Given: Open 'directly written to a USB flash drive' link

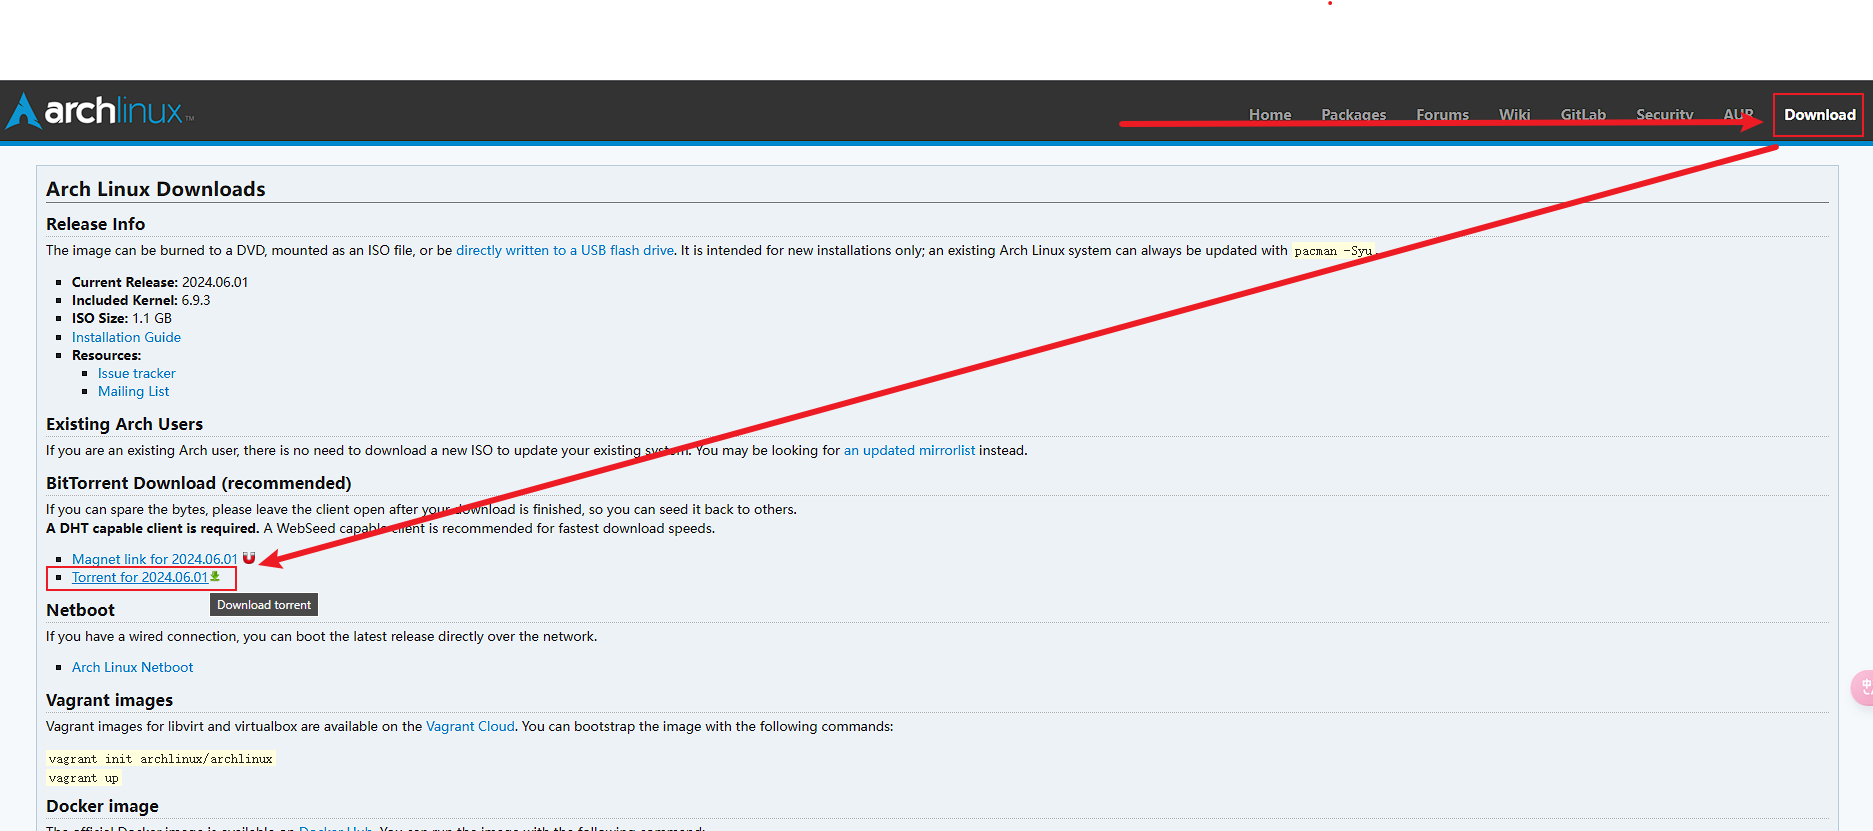Looking at the screenshot, I should click(565, 250).
